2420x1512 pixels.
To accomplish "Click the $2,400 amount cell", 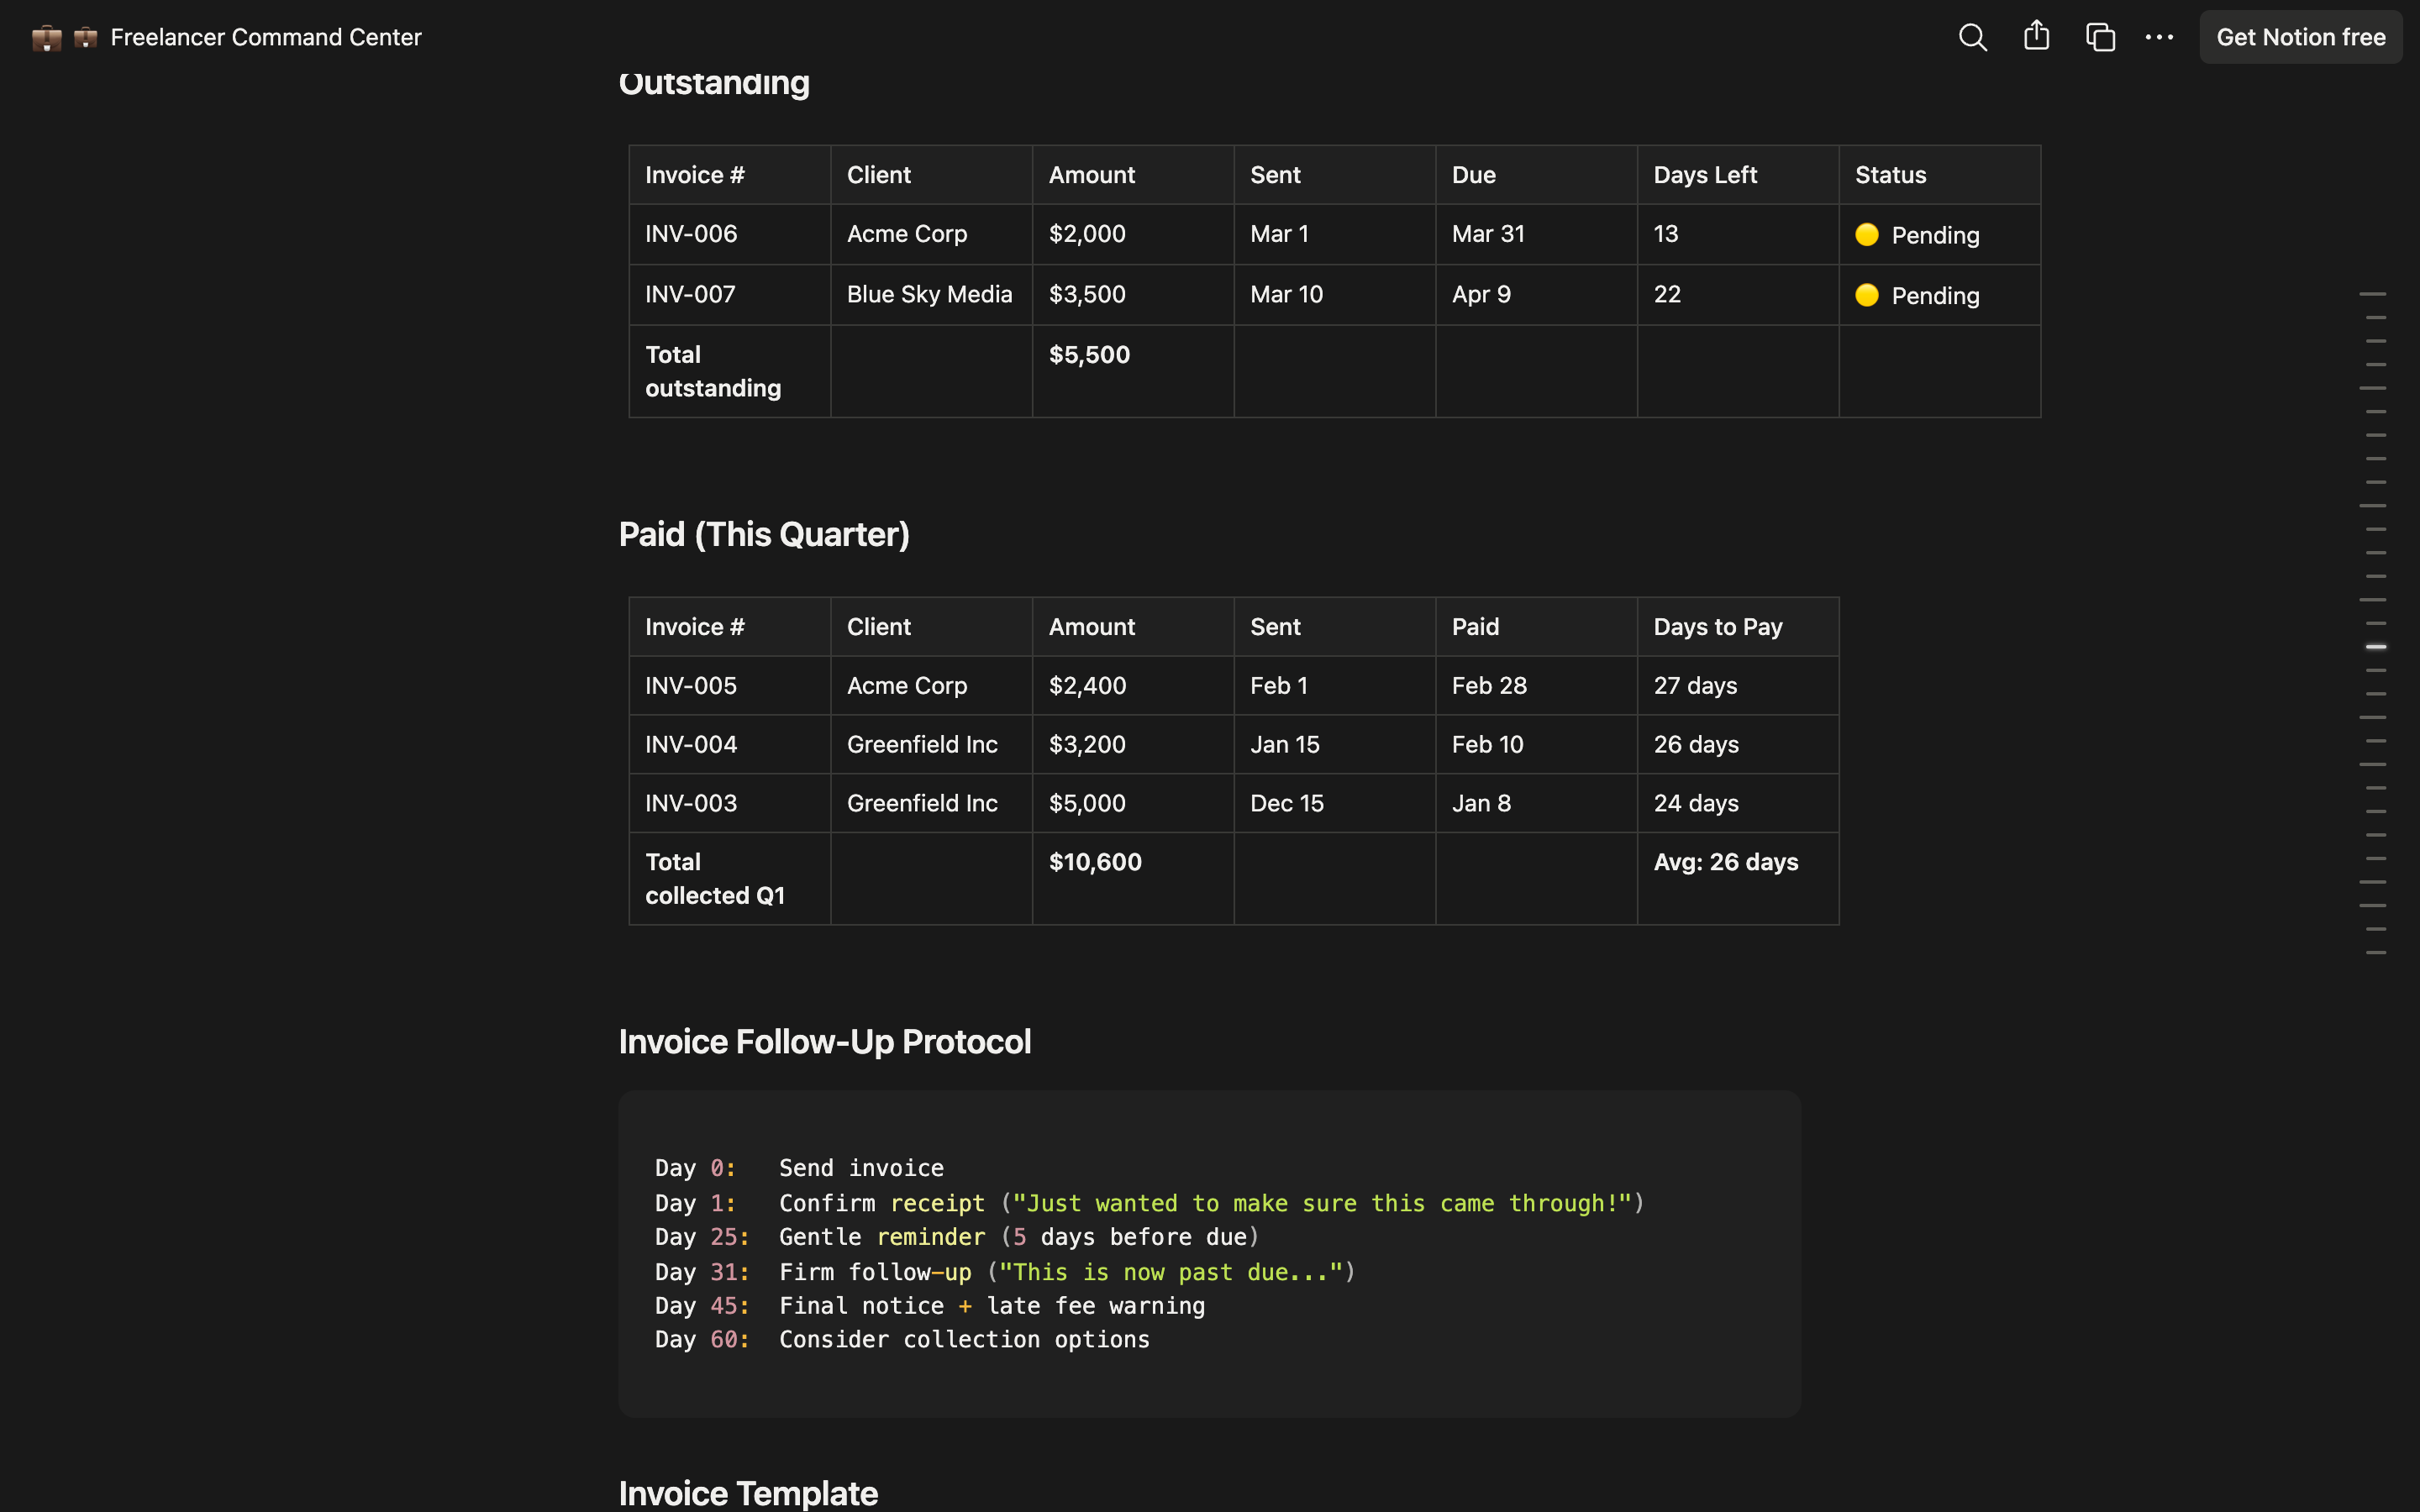I will point(1133,685).
